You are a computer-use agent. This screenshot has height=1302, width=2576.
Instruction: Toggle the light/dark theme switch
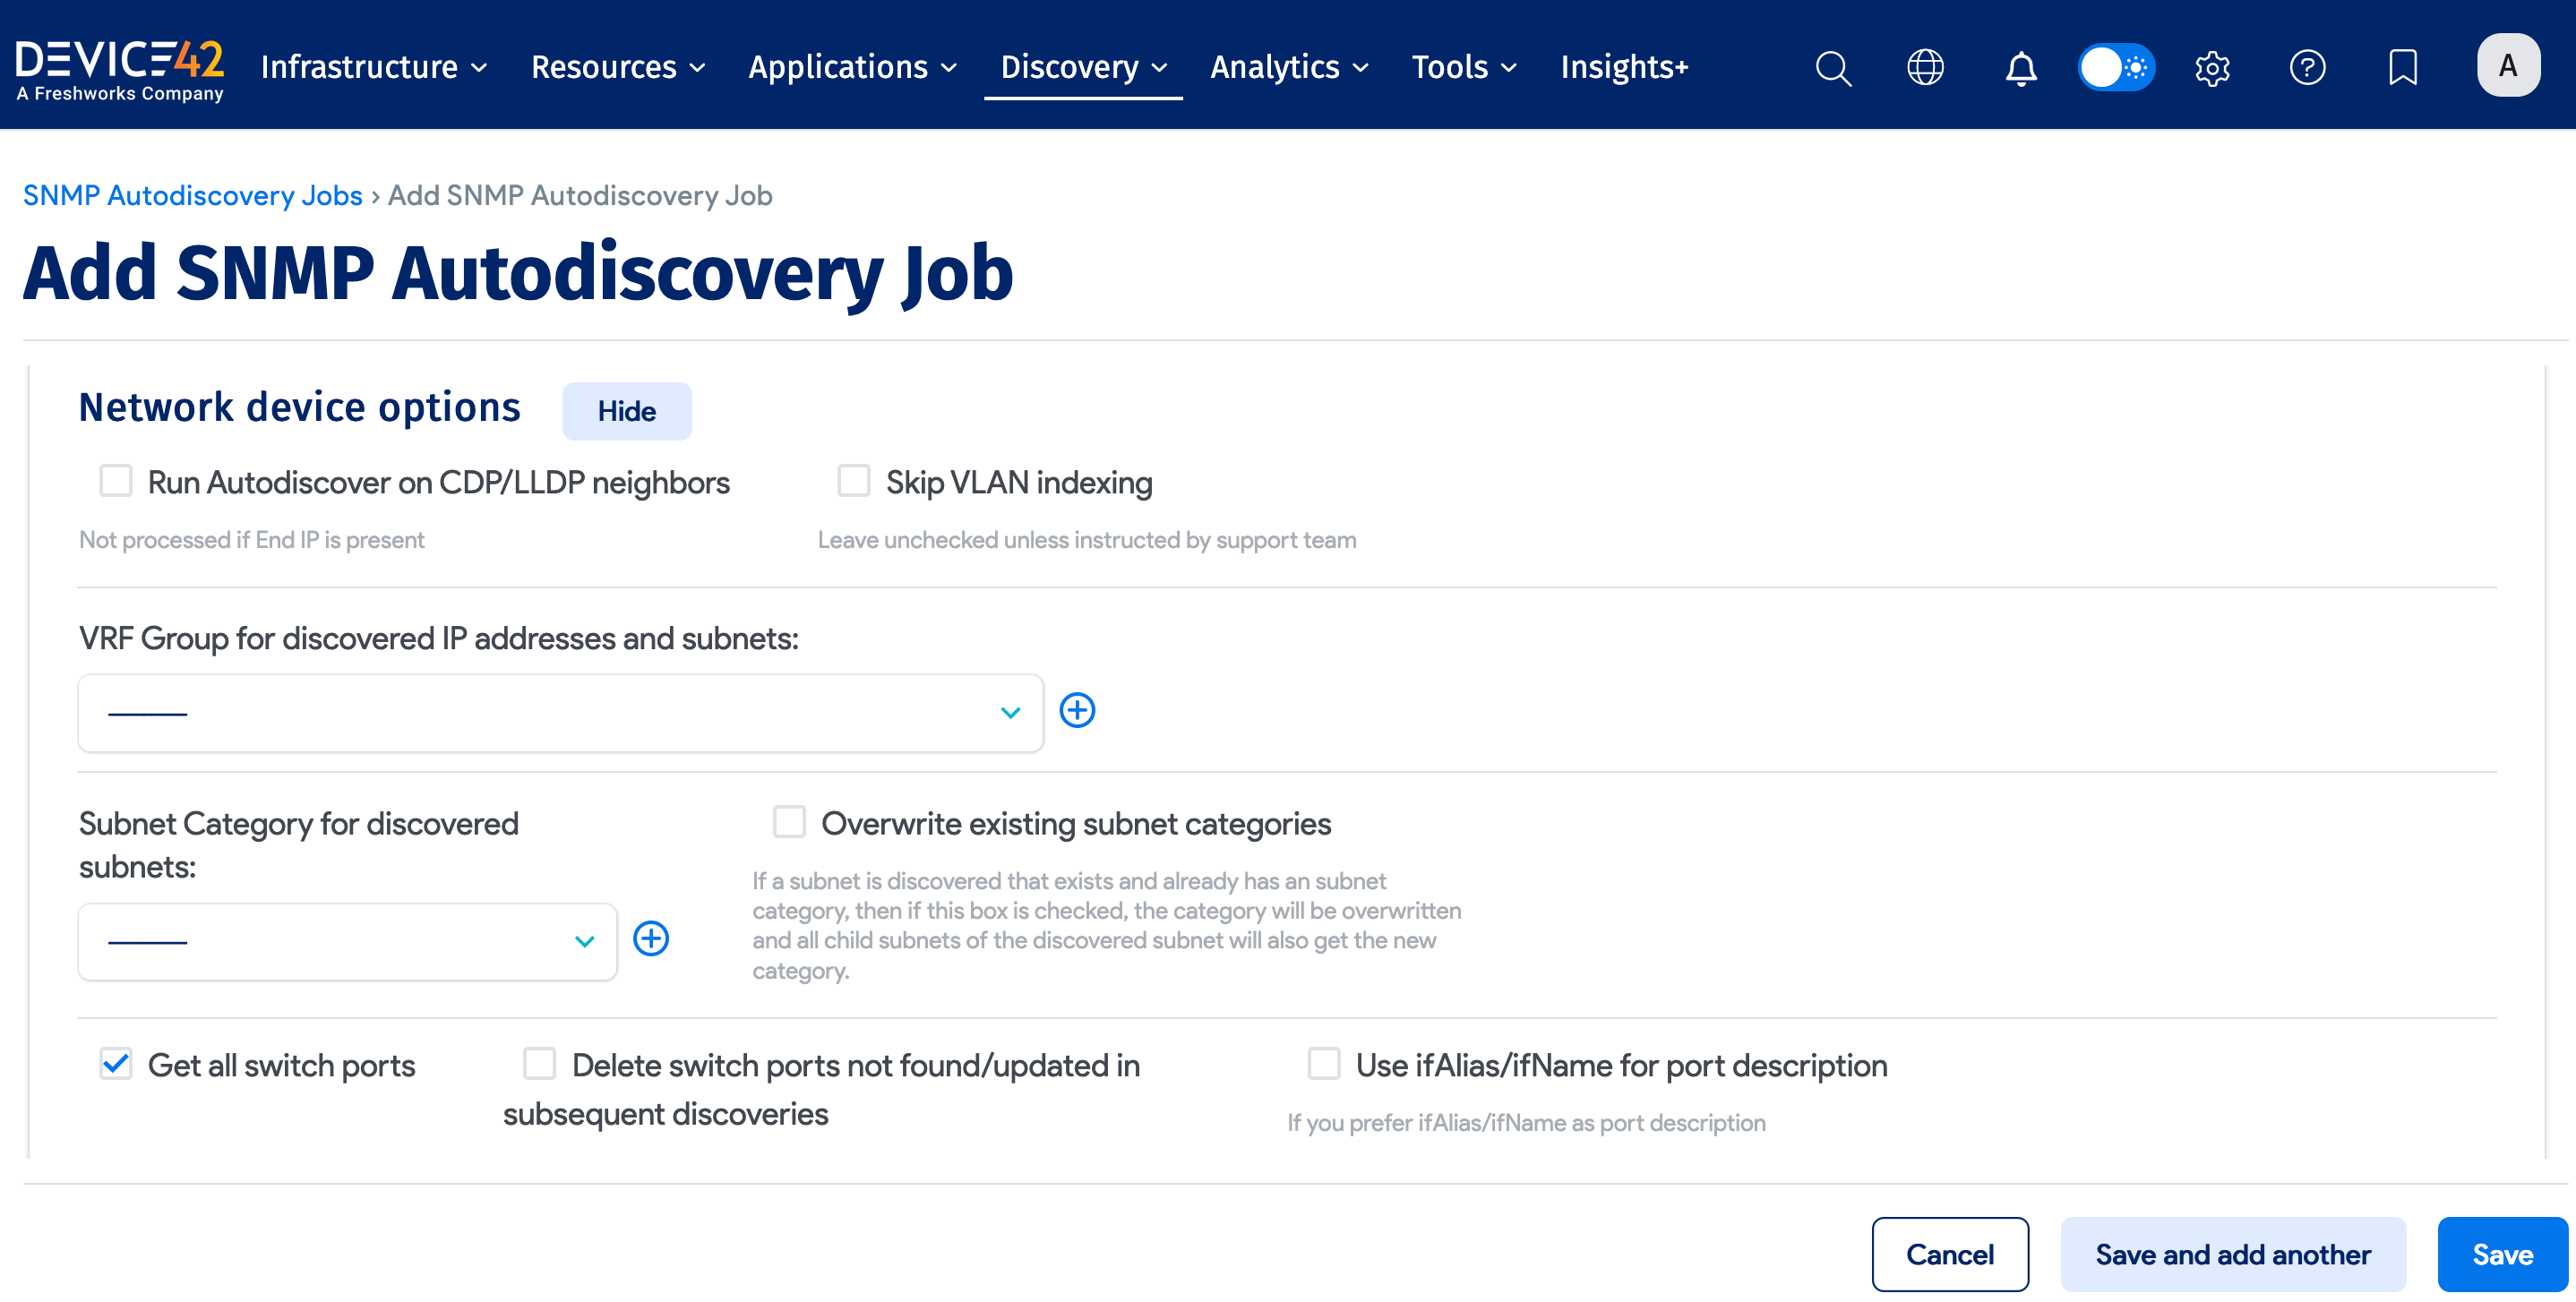click(x=2116, y=67)
